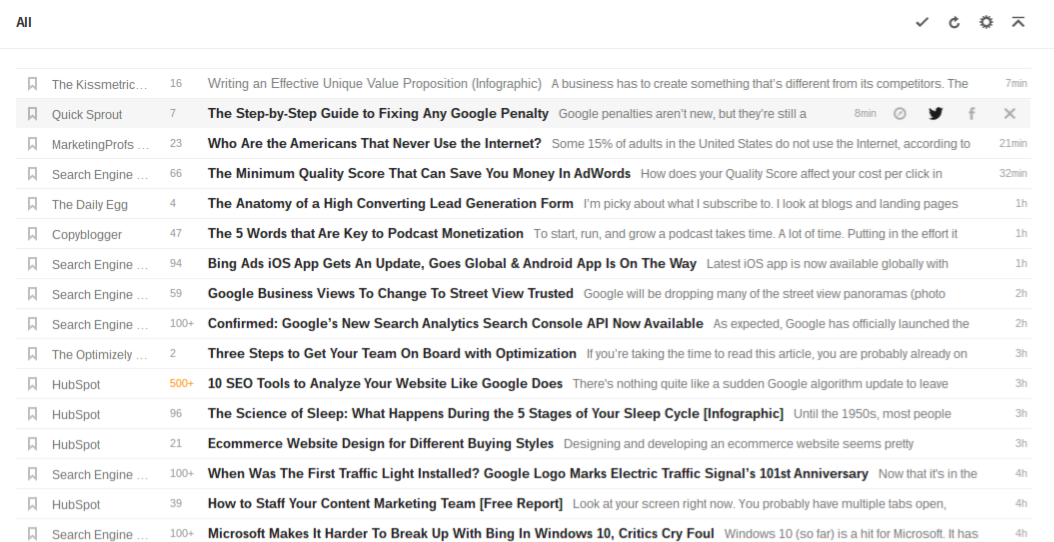1054x542 pixels.
Task: Open Who Are the Americans article
Action: [x=374, y=144]
